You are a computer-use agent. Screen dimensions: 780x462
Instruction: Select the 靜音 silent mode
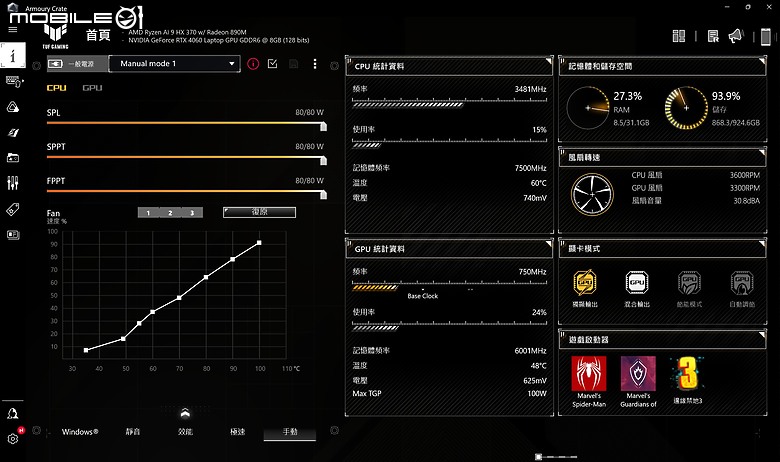(133, 432)
